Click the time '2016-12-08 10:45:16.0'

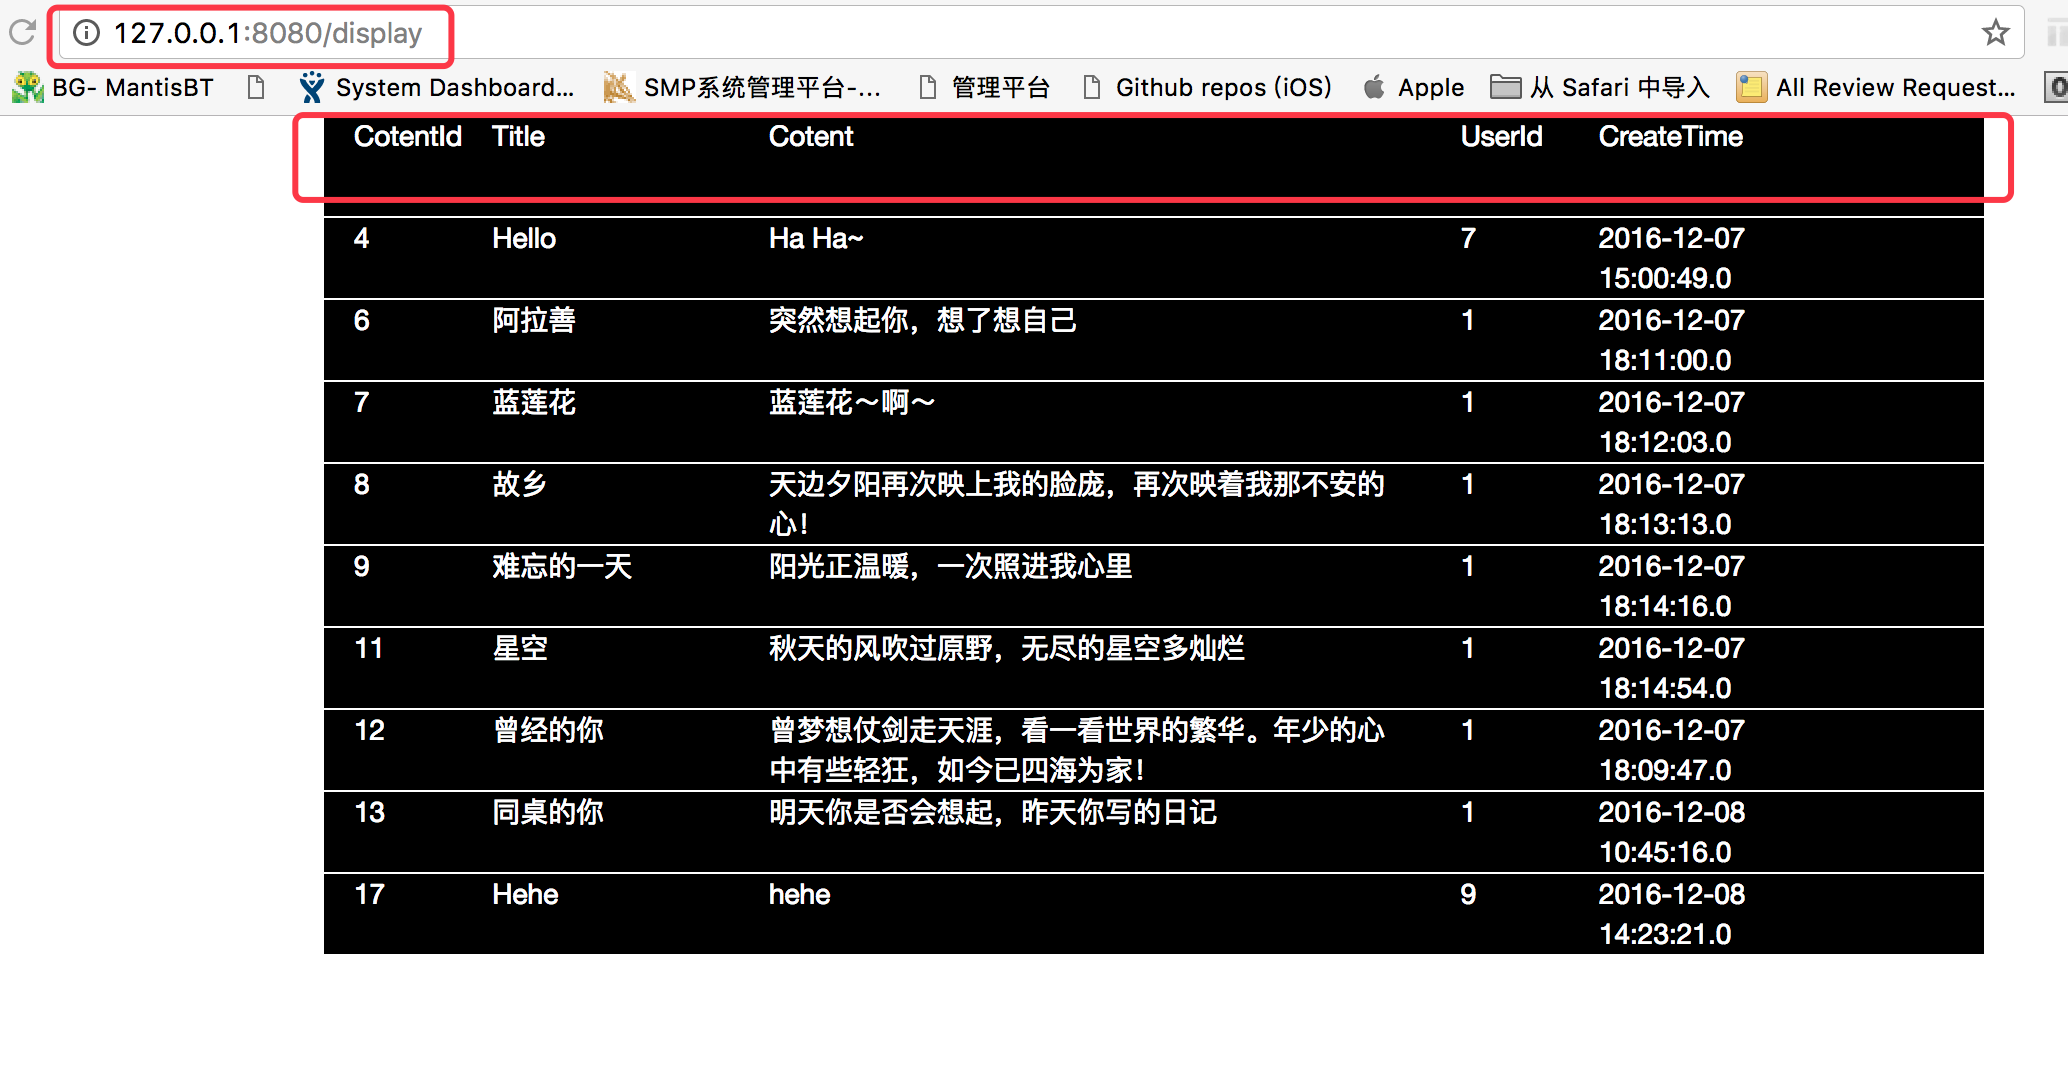(x=1671, y=832)
